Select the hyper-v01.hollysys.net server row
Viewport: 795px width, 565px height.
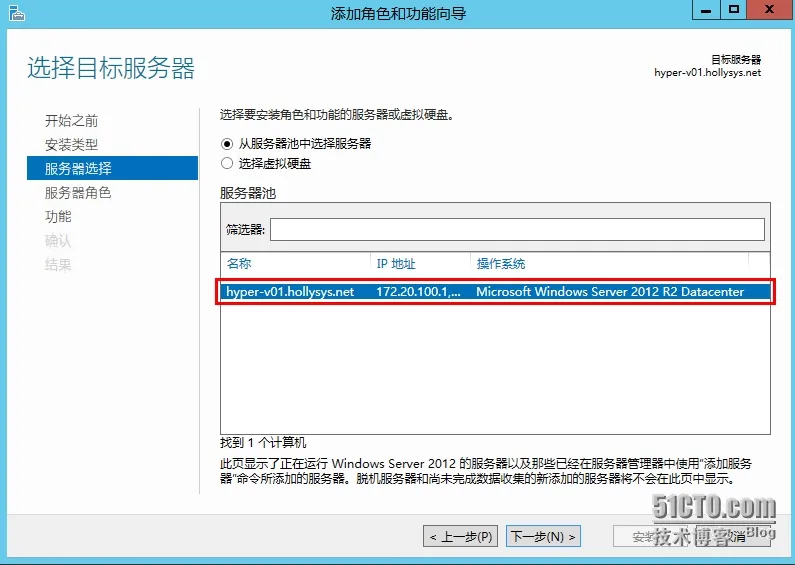tap(495, 292)
